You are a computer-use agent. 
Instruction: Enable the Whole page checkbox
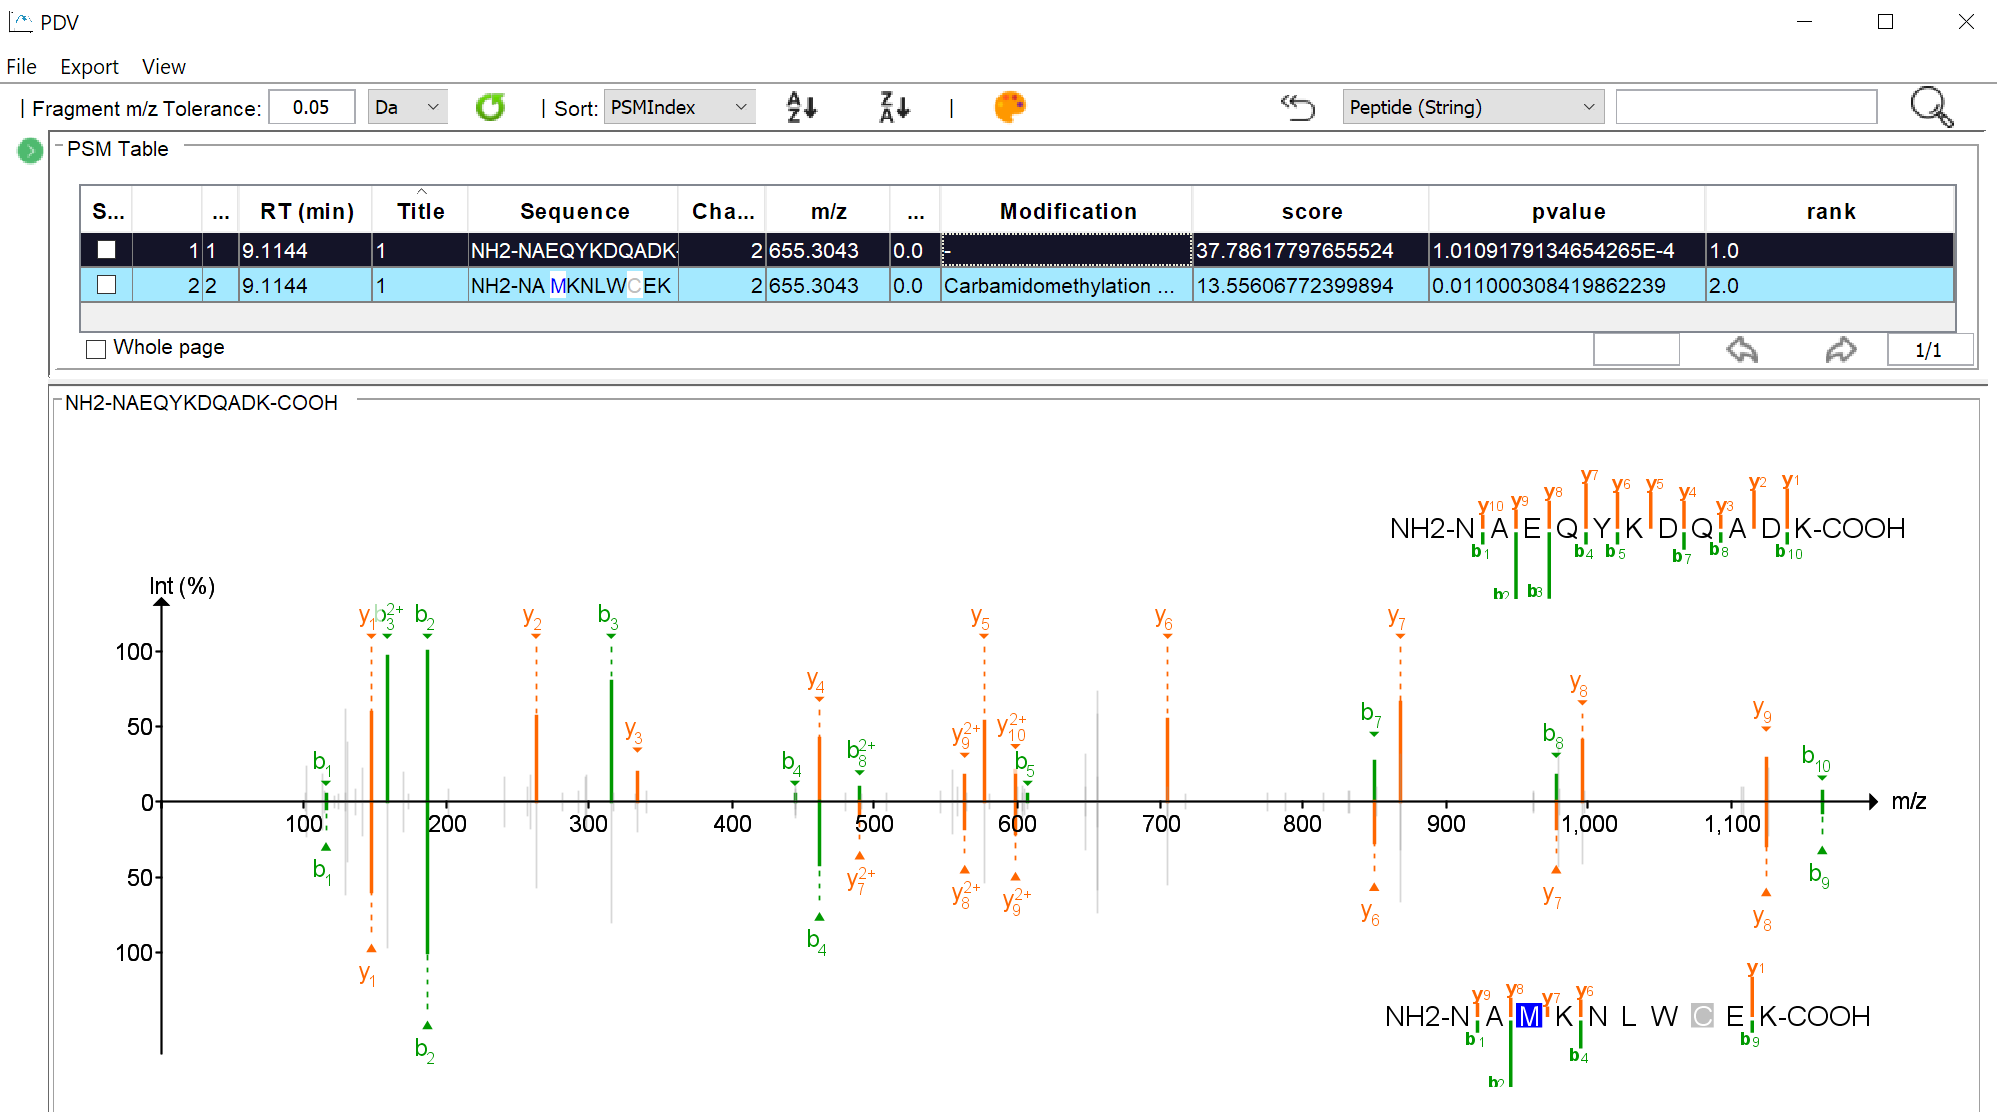click(x=95, y=347)
